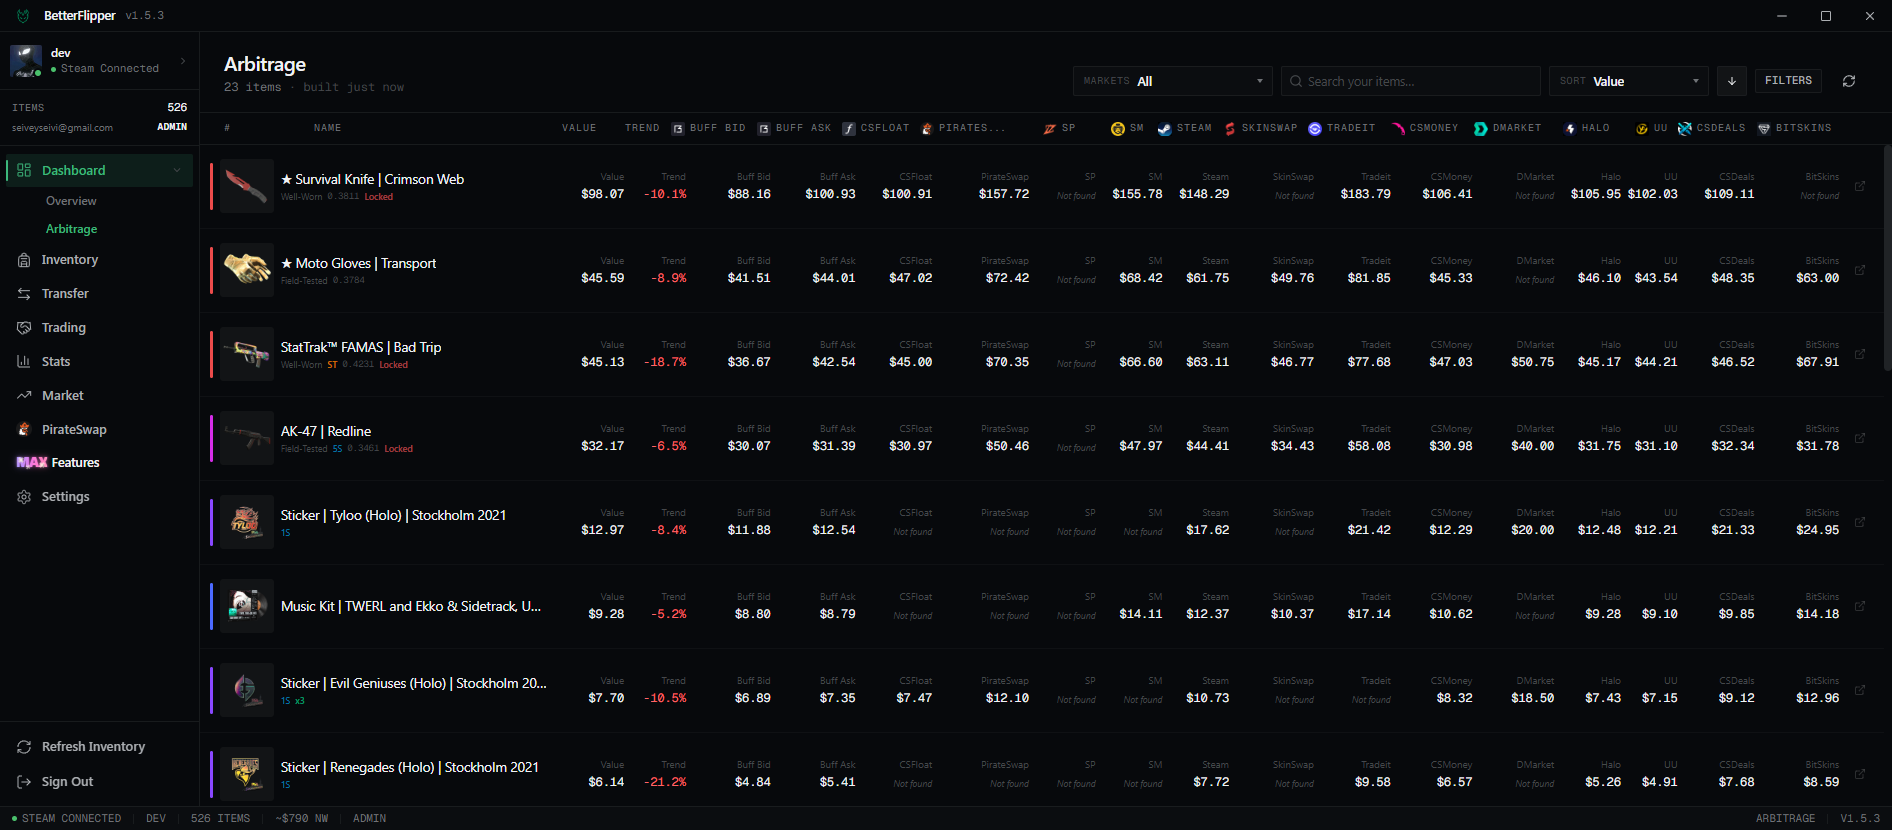This screenshot has height=830, width=1892.
Task: Open StatTrak FAMAS Bad Trip external link
Action: tap(1860, 354)
